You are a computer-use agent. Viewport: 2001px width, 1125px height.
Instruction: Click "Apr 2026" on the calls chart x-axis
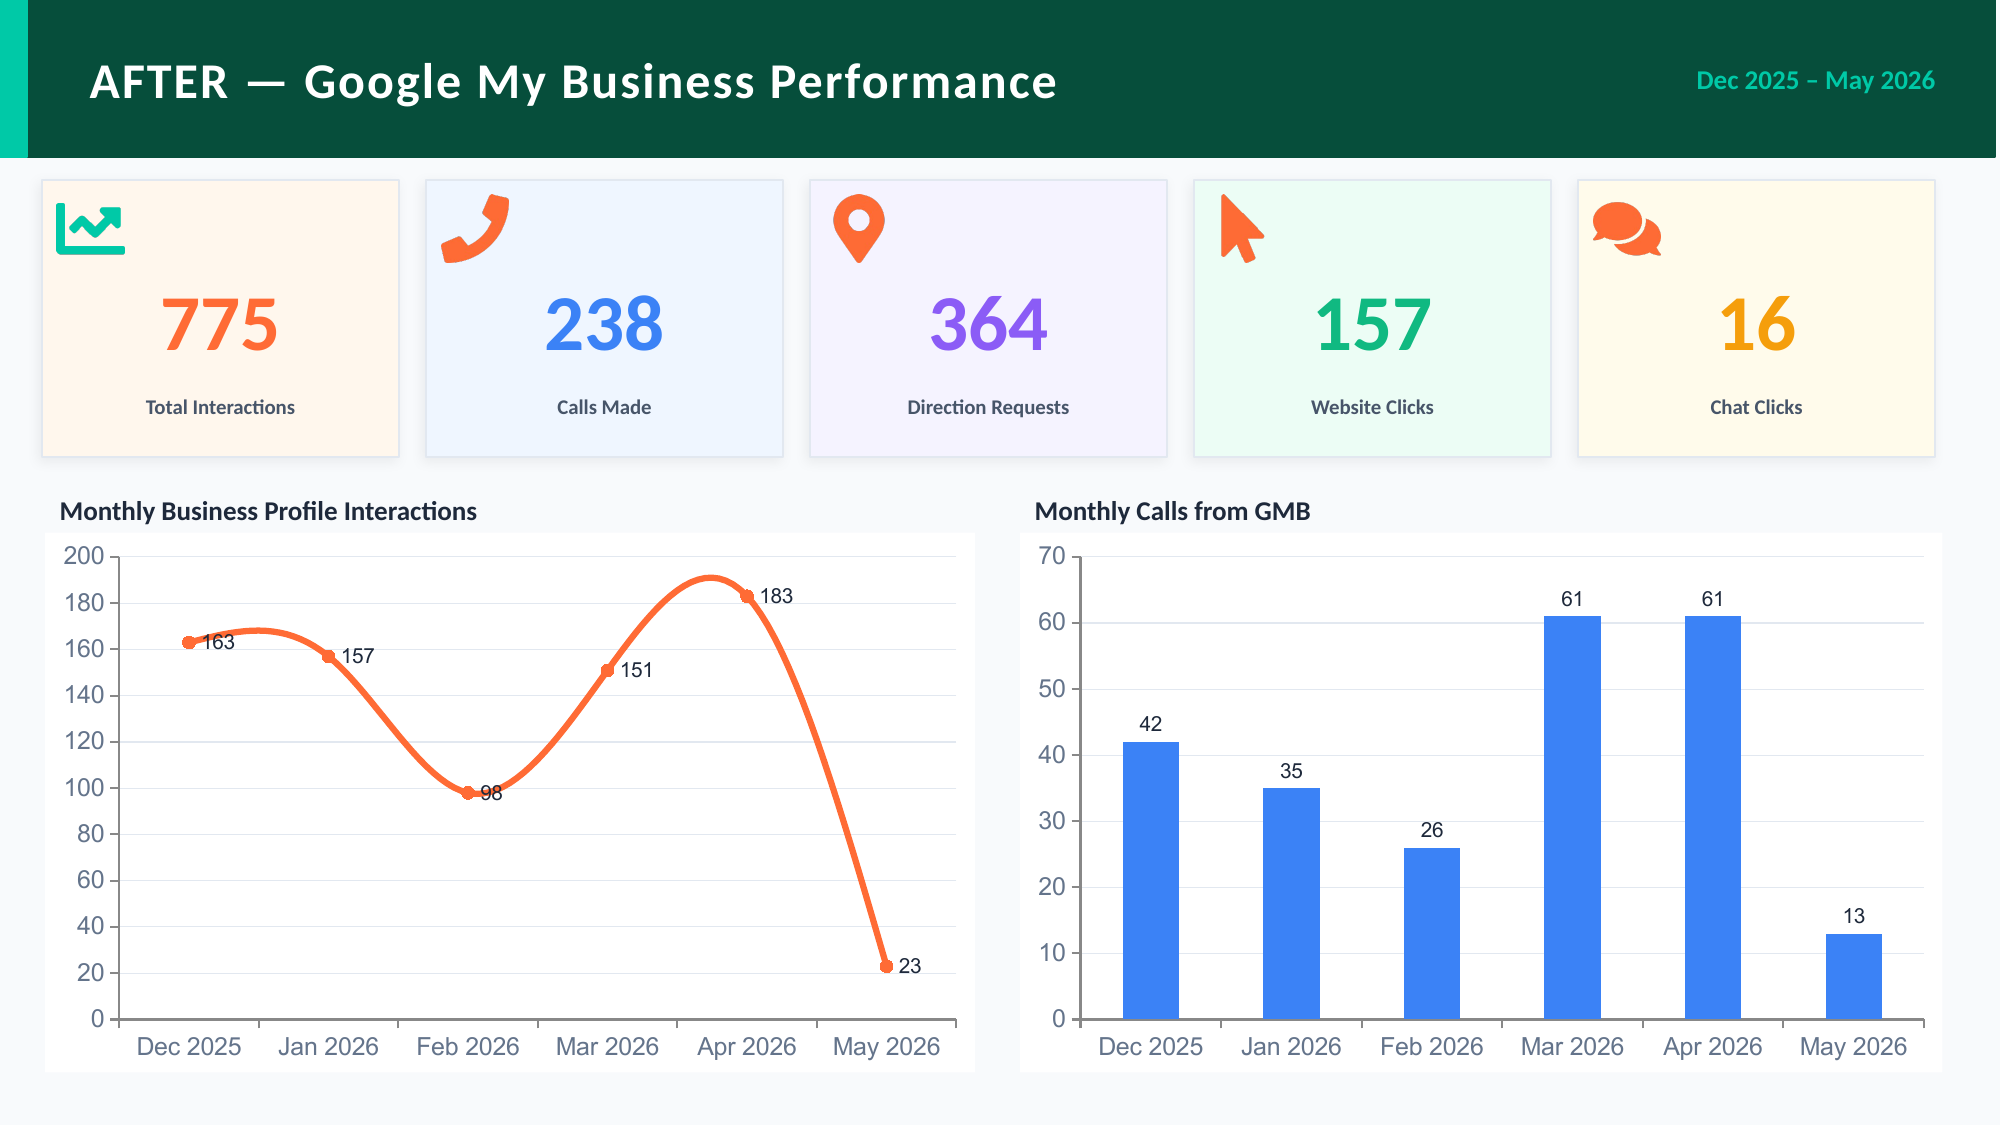[1713, 1046]
